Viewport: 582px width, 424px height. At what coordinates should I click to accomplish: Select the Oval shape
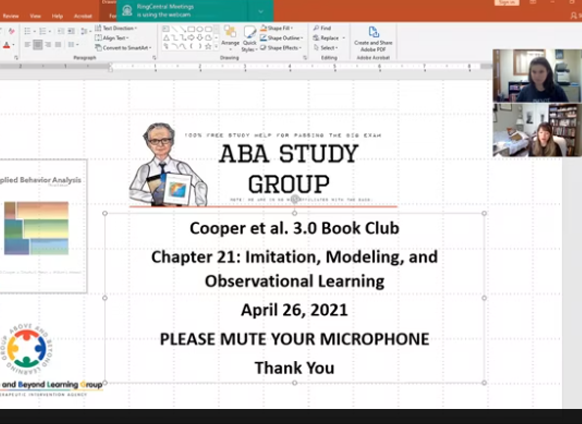click(200, 29)
